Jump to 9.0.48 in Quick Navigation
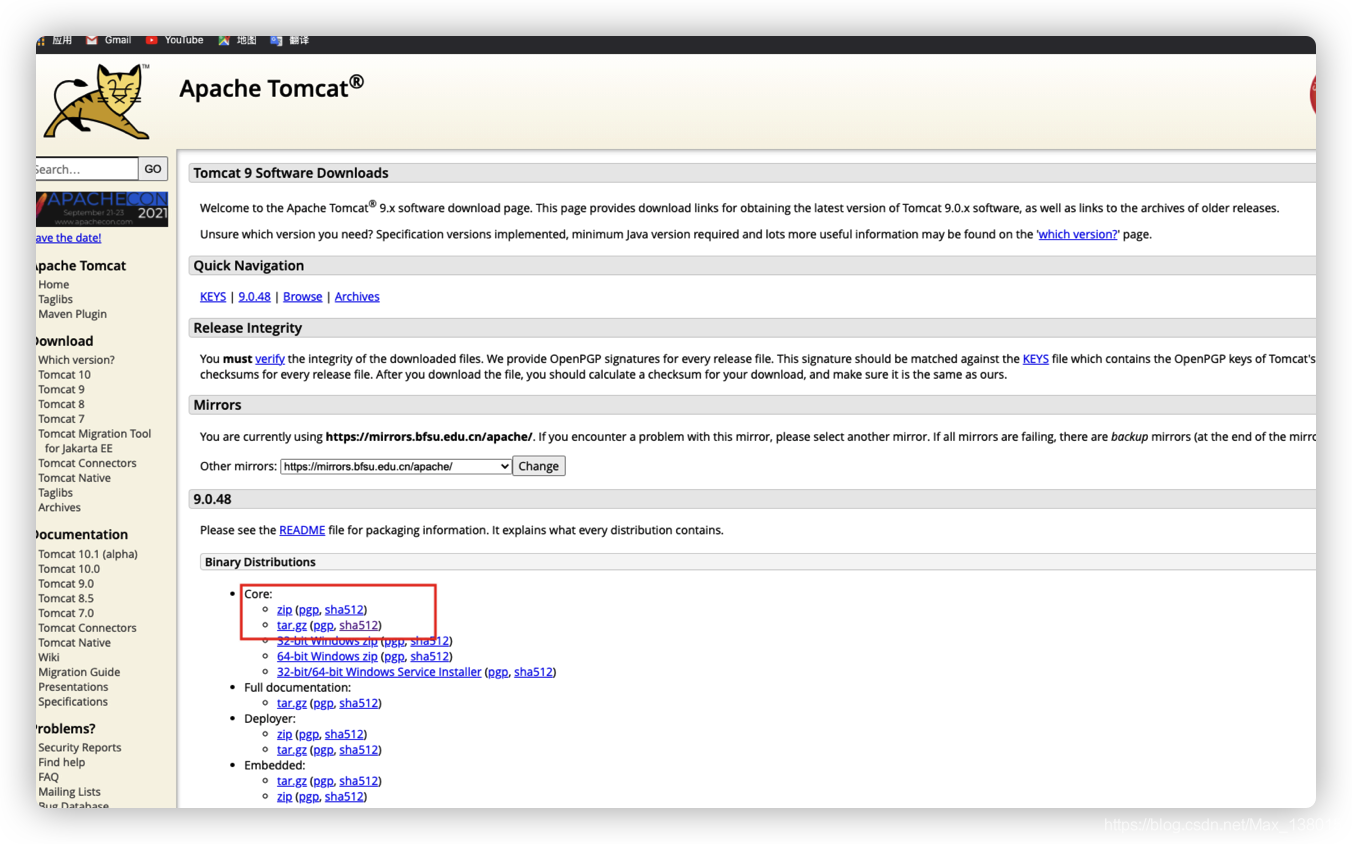The height and width of the screenshot is (844, 1352). [x=254, y=297]
